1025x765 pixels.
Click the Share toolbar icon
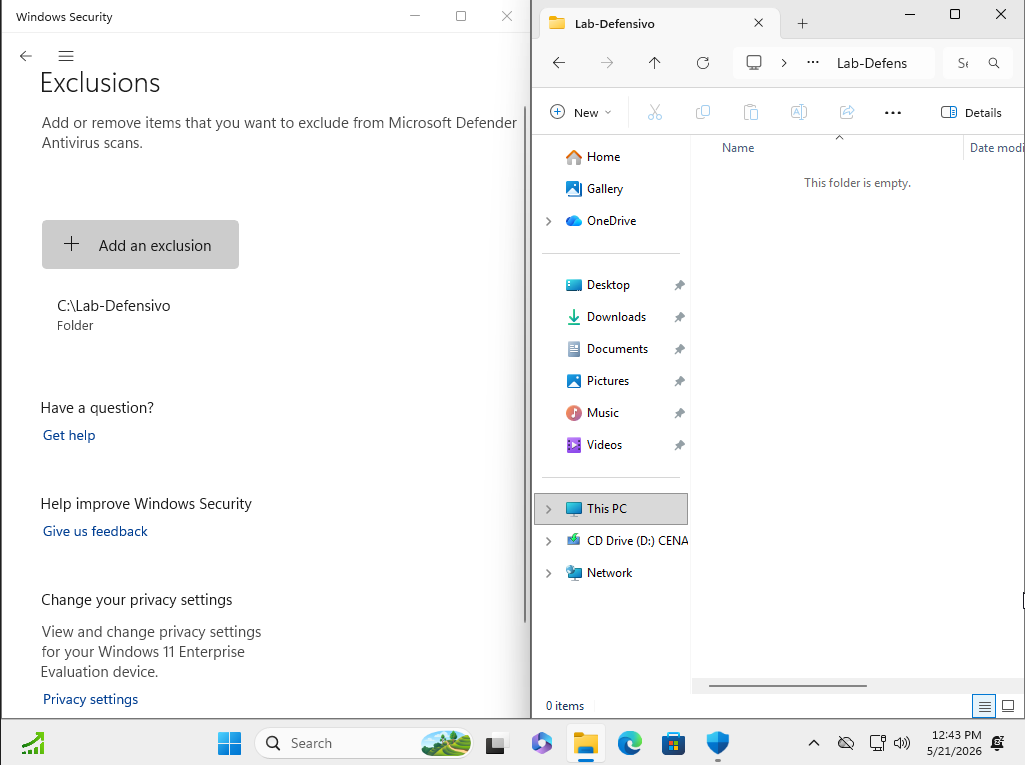[x=847, y=112]
